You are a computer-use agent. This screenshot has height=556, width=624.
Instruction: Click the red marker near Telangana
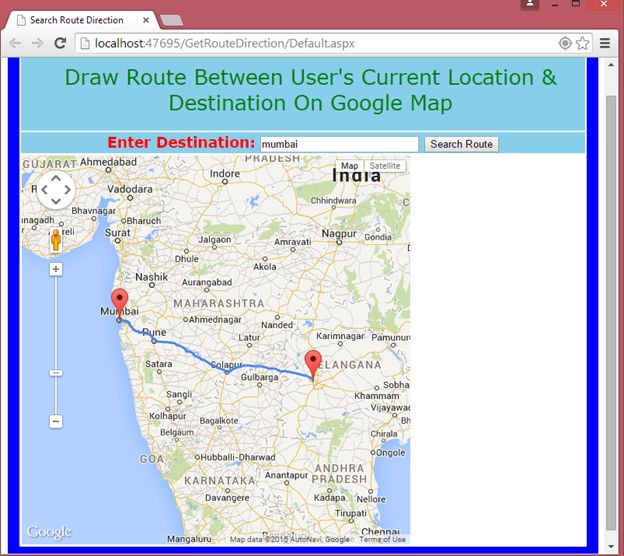(313, 364)
